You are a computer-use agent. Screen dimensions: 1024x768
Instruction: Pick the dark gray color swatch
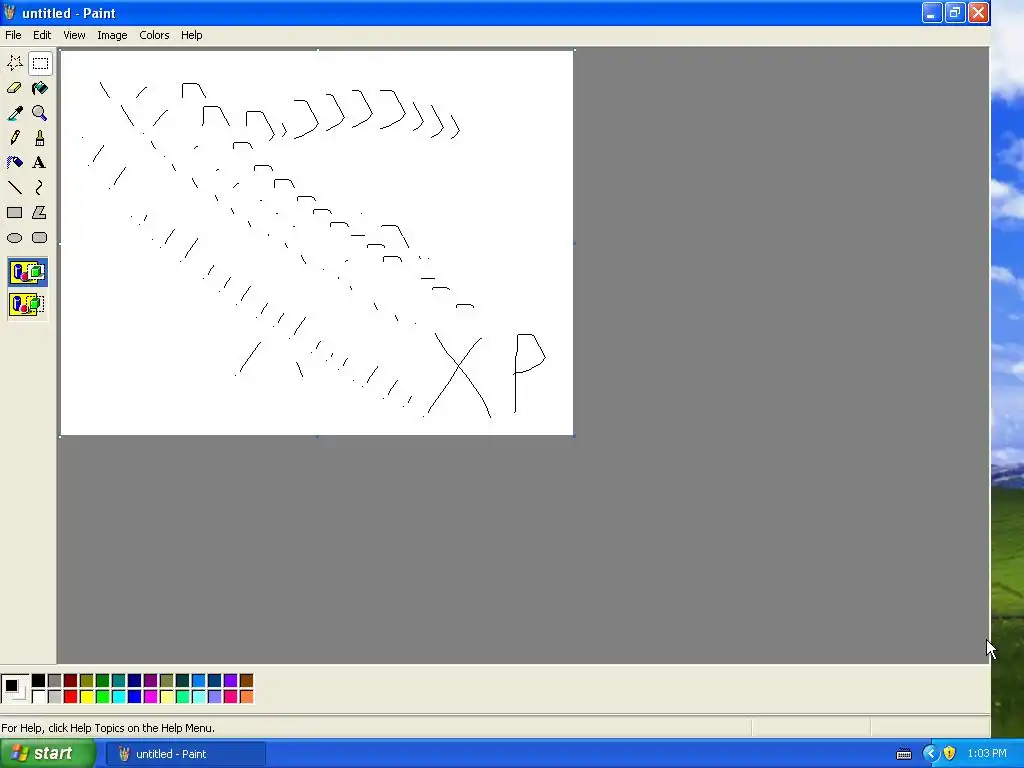pyautogui.click(x=54, y=681)
